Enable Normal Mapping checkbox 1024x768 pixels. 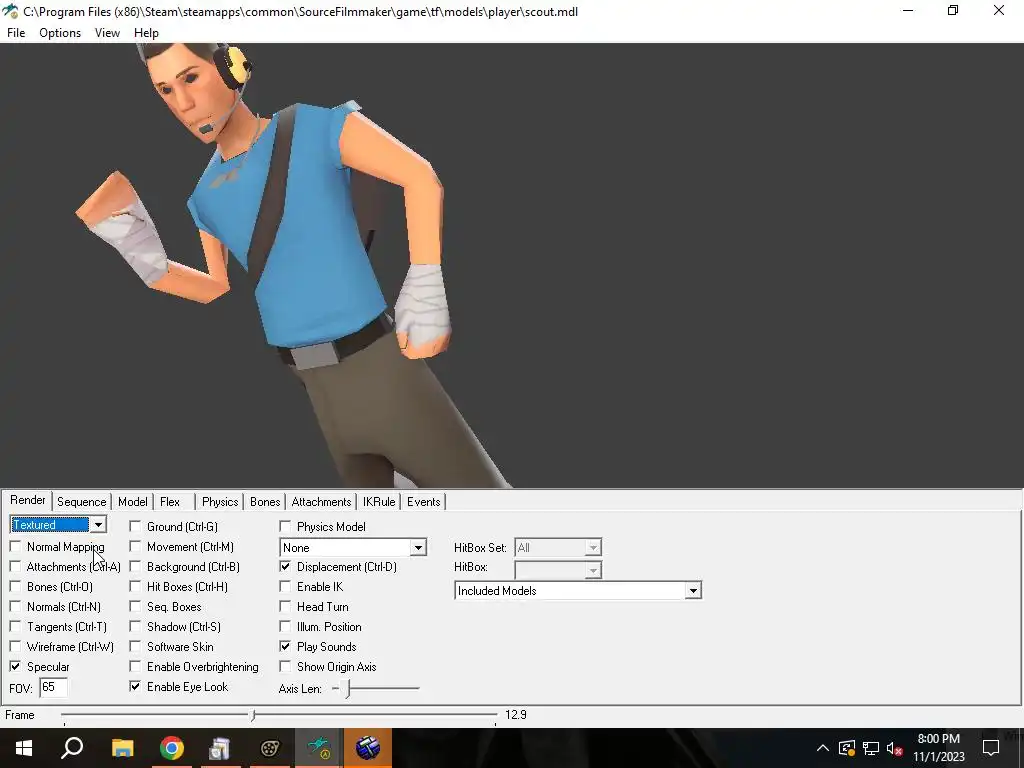tap(16, 547)
